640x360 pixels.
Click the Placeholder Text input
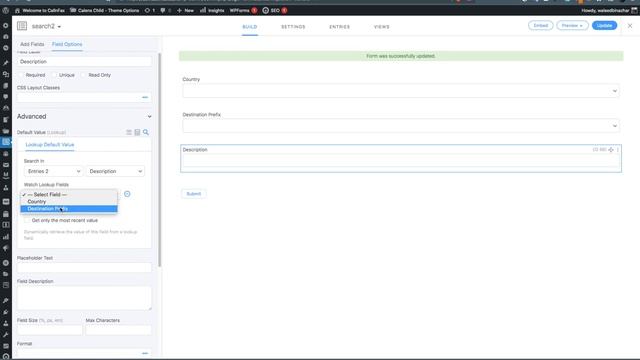click(x=84, y=268)
